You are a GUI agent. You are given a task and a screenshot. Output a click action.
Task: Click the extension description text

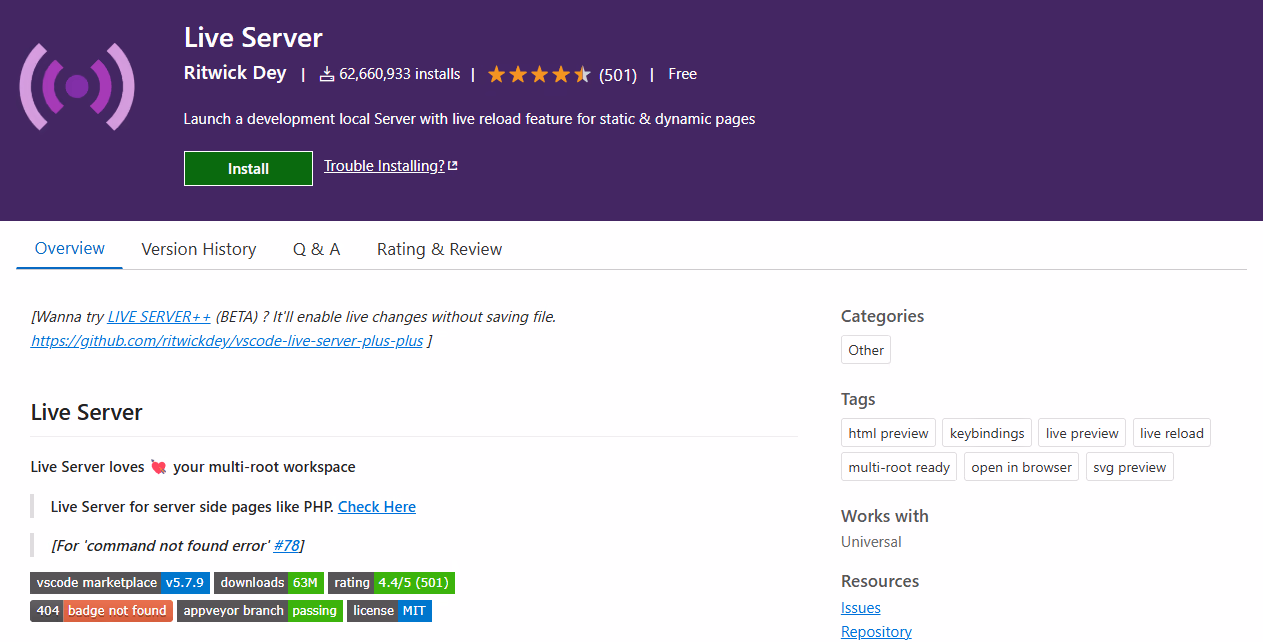pyautogui.click(x=469, y=119)
